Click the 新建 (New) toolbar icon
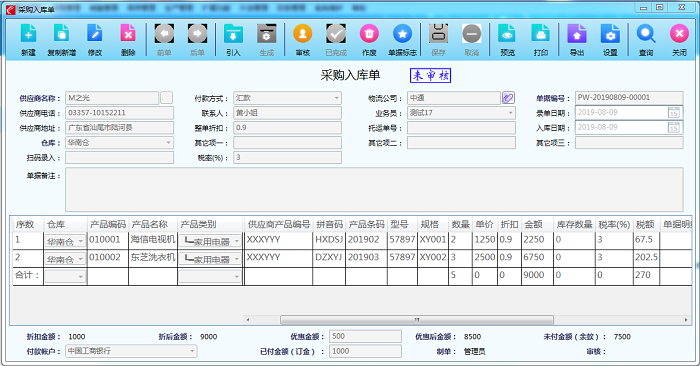 28,34
